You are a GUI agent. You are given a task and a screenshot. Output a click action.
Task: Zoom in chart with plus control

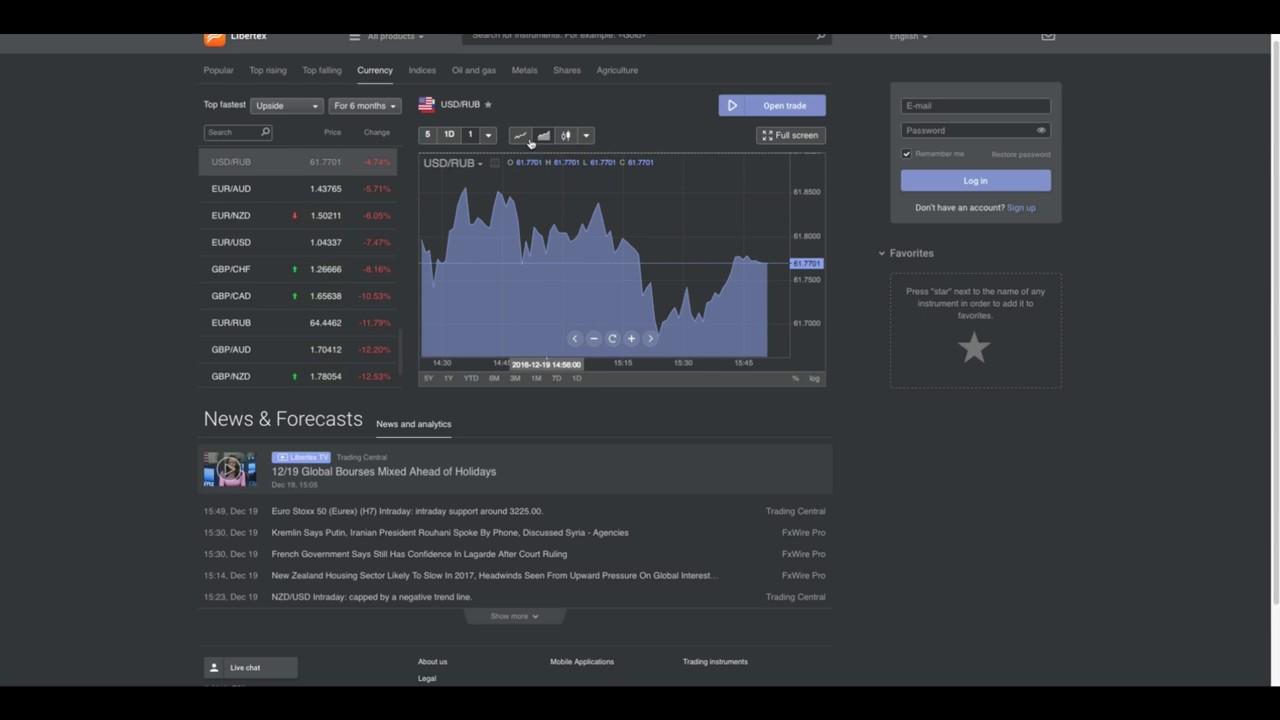click(631, 339)
